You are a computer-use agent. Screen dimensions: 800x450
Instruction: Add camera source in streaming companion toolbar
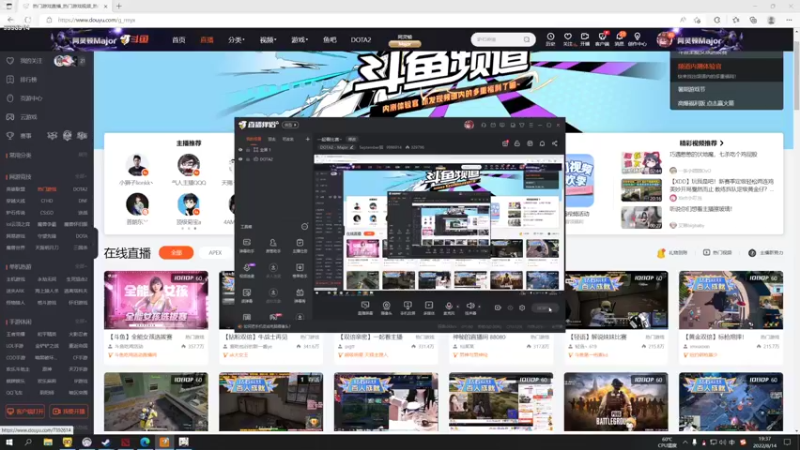pyautogui.click(x=386, y=305)
